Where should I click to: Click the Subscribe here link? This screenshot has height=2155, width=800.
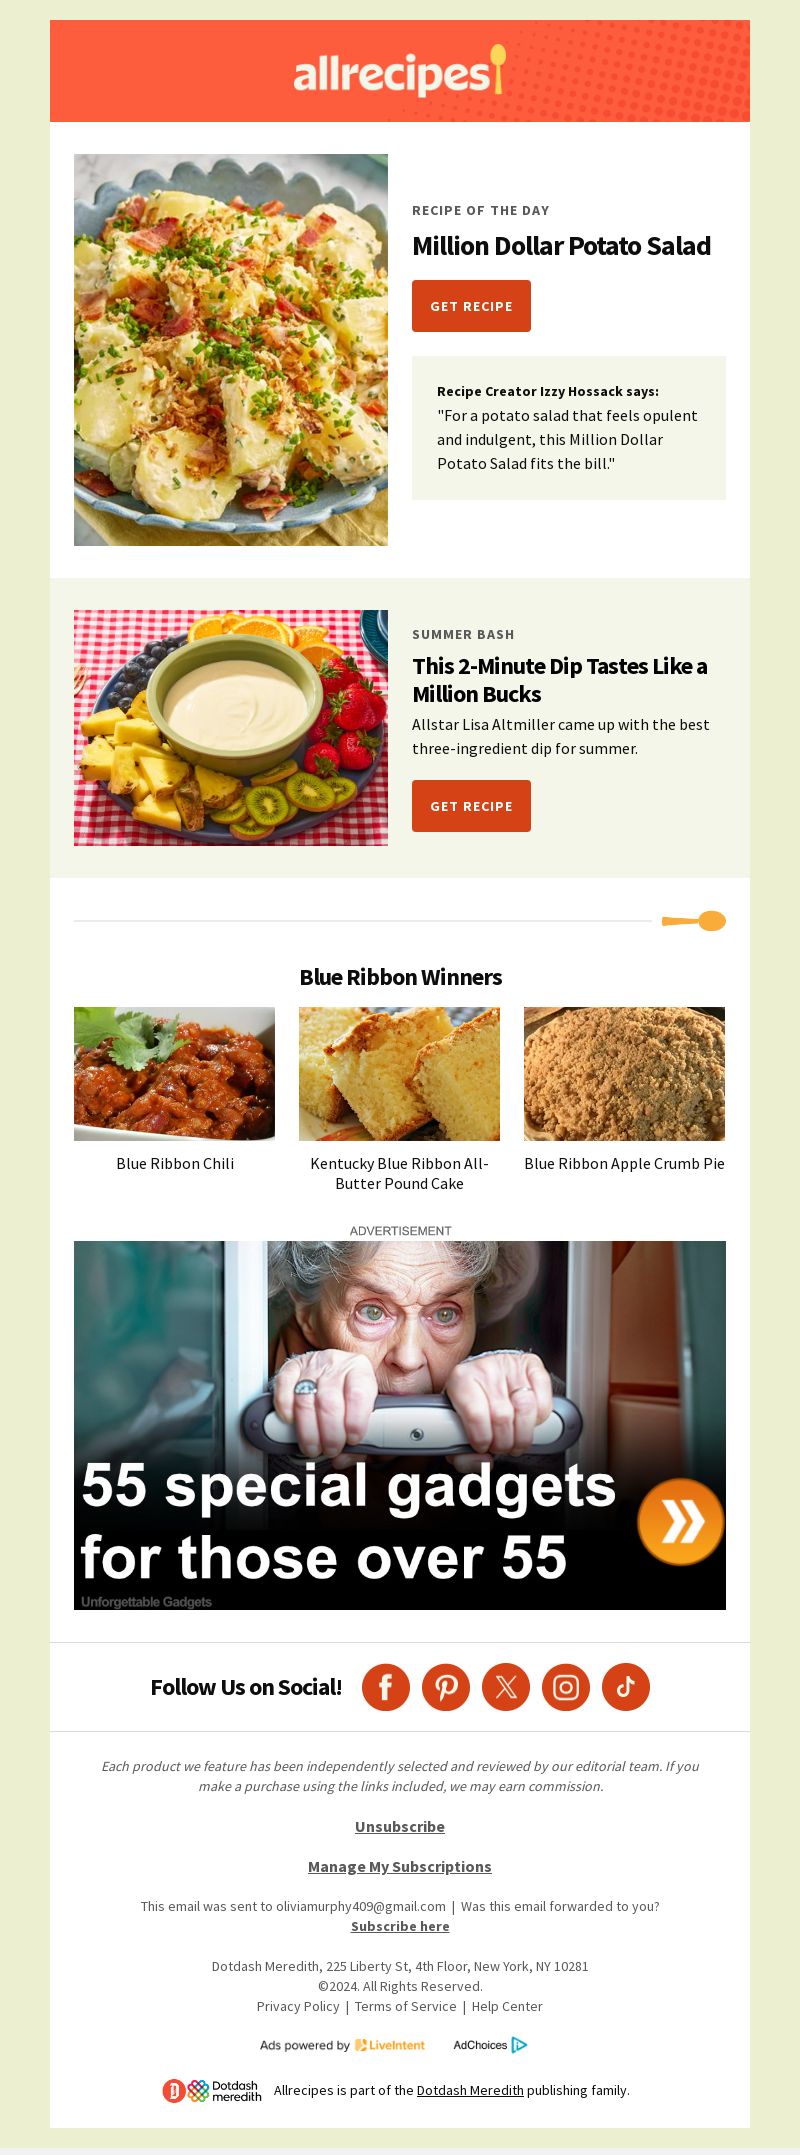(400, 1926)
